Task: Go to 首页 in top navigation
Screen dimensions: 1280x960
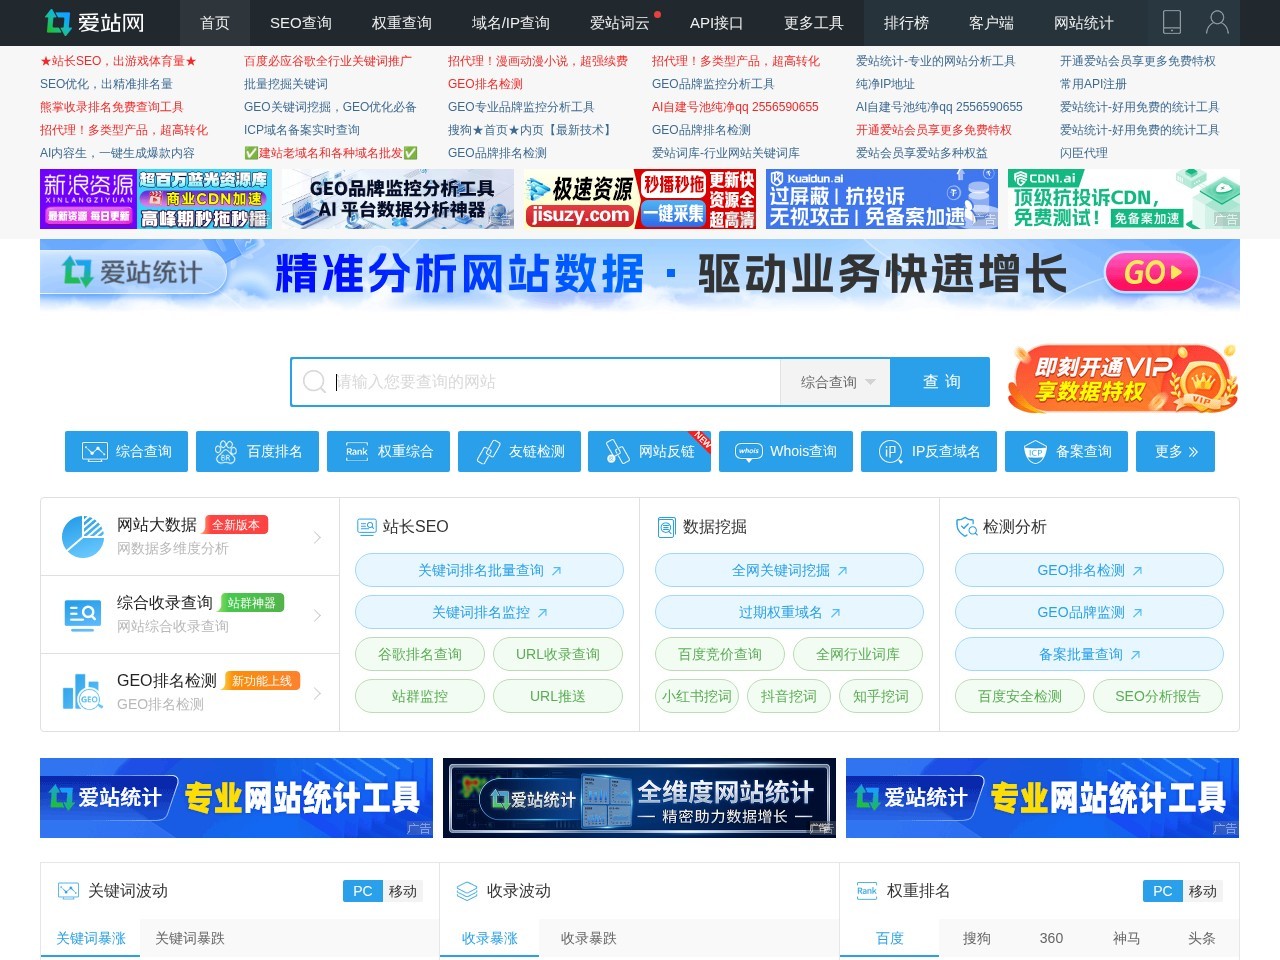Action: pyautogui.click(x=215, y=22)
